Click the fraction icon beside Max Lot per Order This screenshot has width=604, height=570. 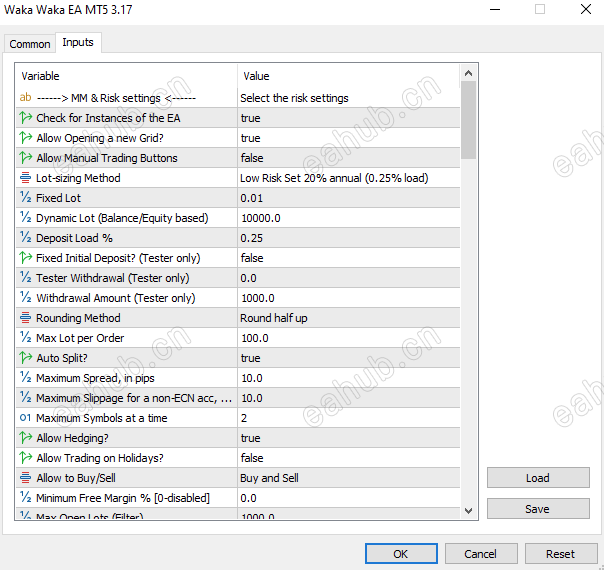(25, 338)
